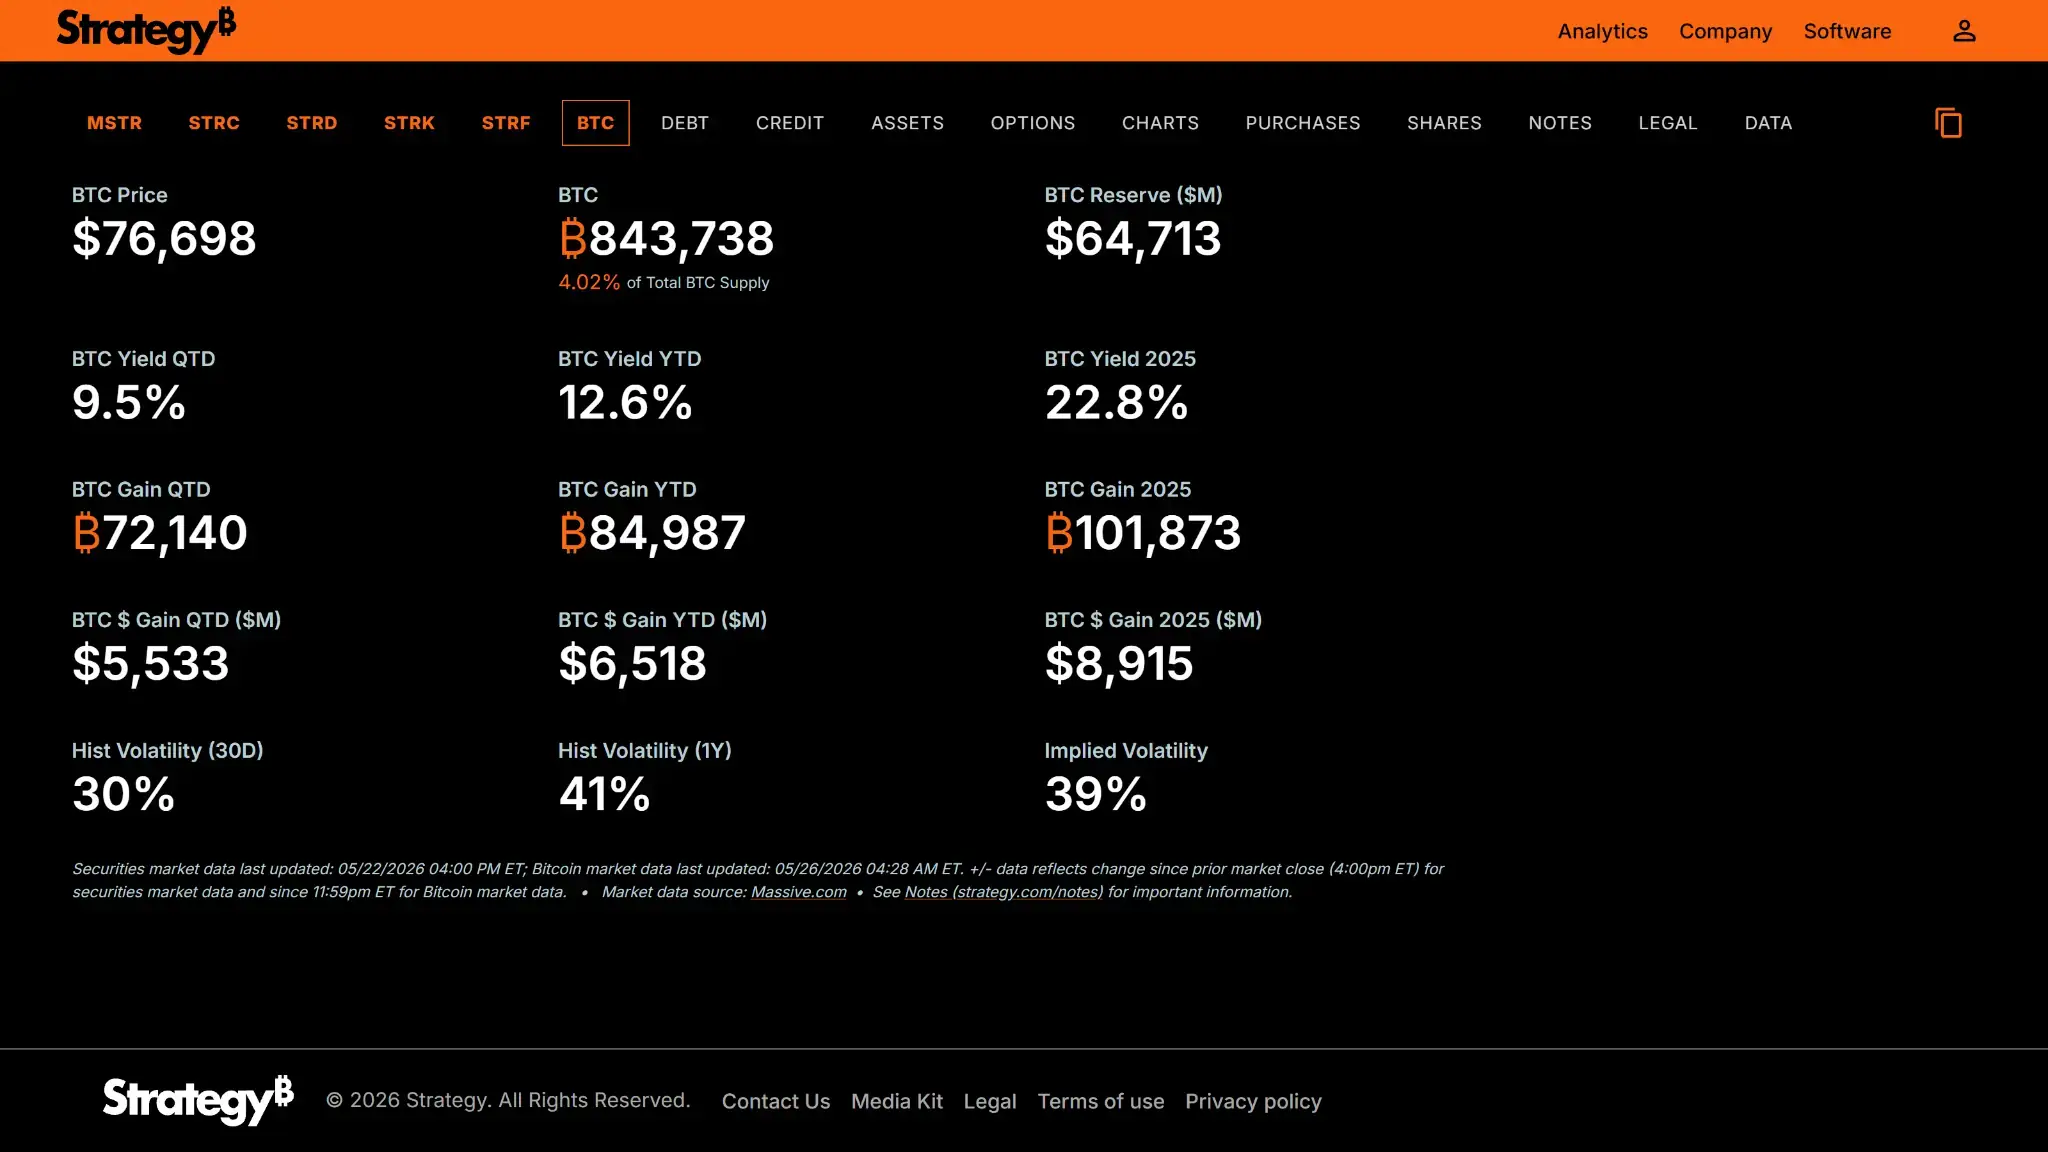Click the 4.02% of Total BTC Supply text

click(x=664, y=282)
